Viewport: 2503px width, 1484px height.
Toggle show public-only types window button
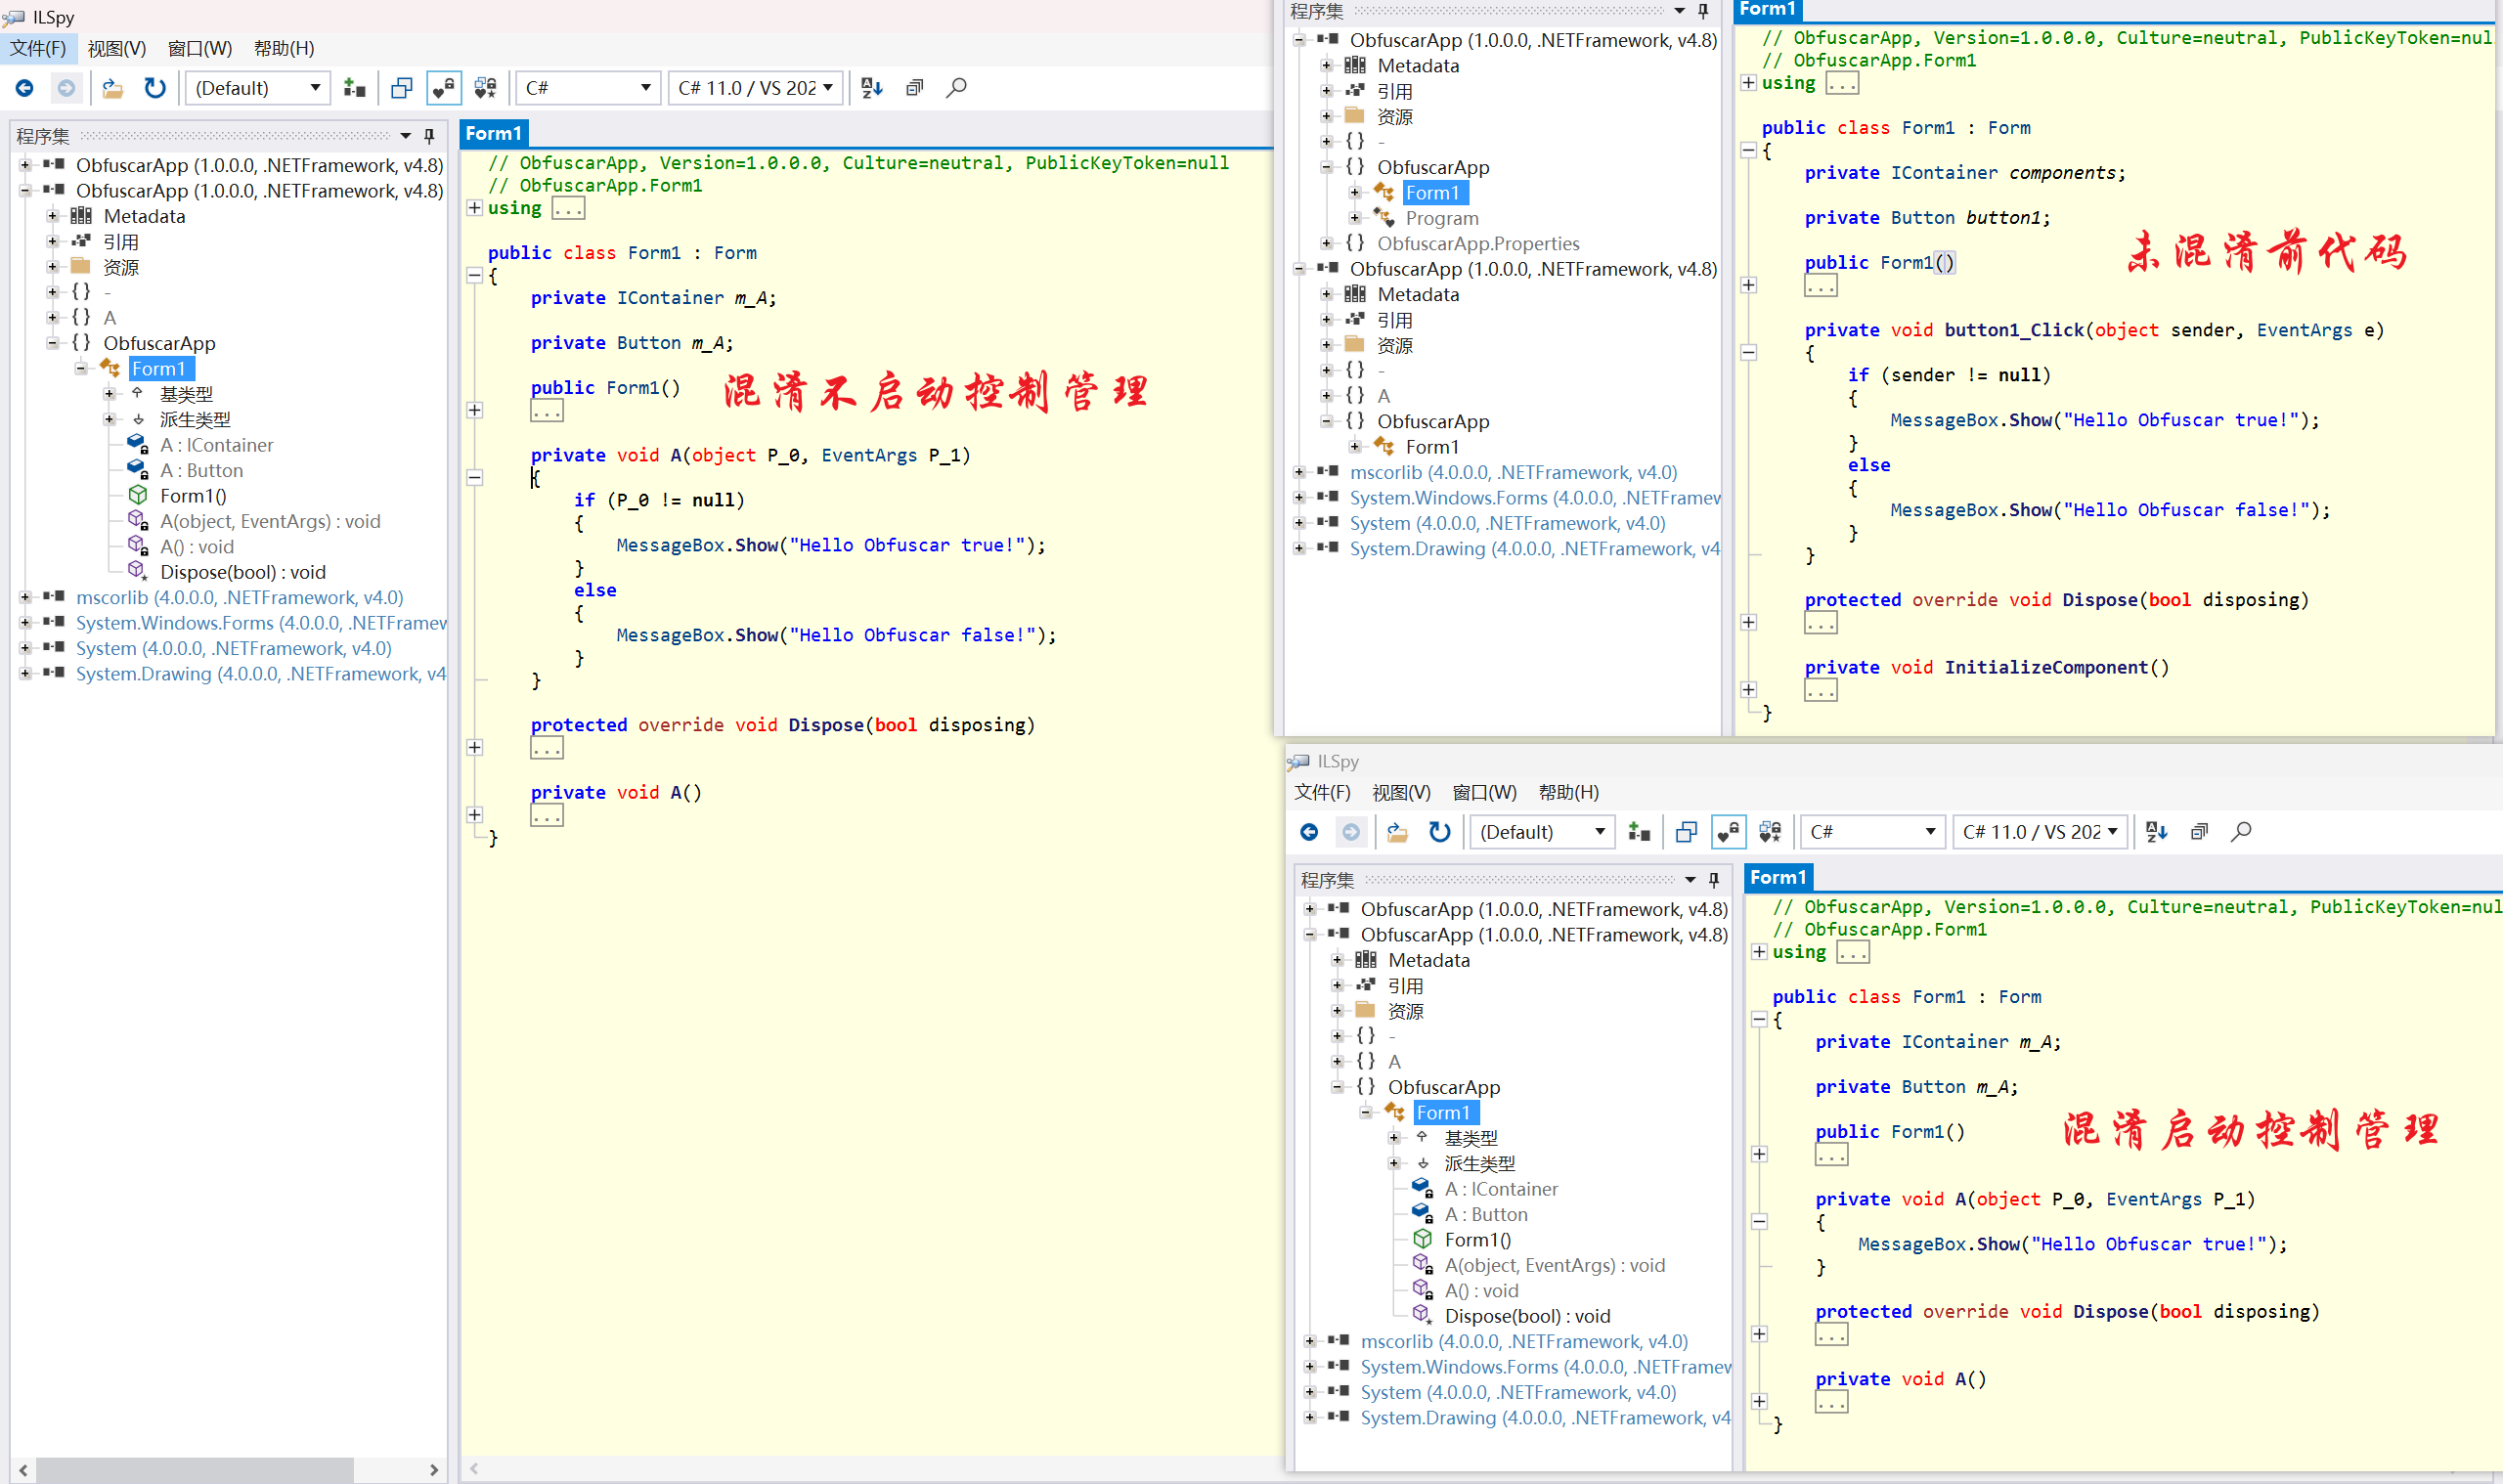tap(401, 88)
